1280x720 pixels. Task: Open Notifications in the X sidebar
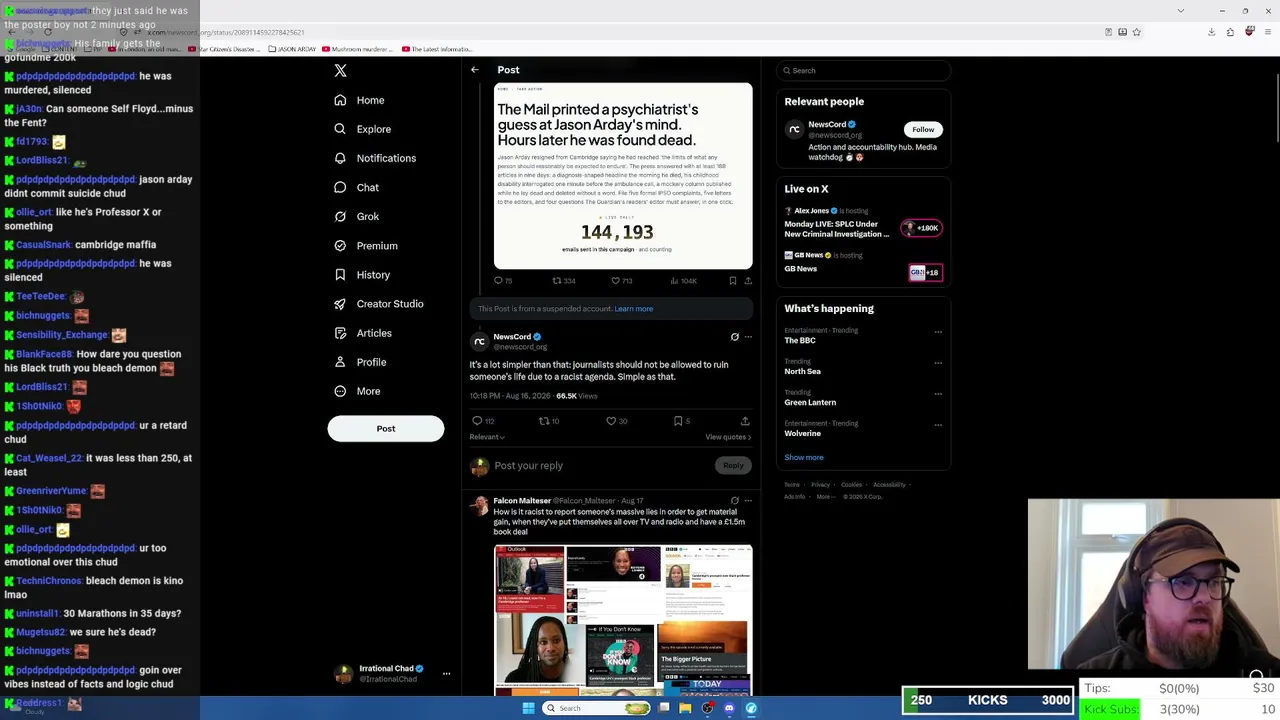pyautogui.click(x=375, y=158)
